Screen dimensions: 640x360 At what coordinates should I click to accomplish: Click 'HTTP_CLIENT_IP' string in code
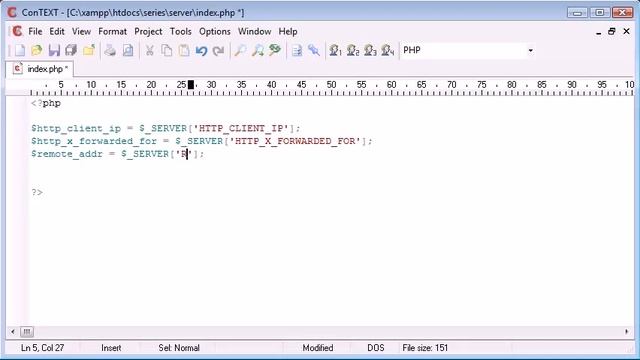pyautogui.click(x=241, y=129)
